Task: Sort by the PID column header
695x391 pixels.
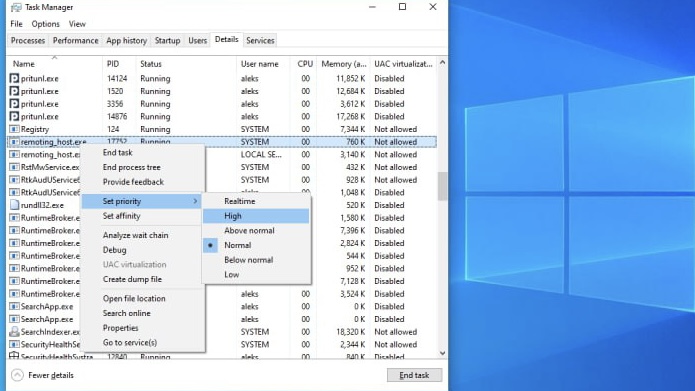Action: (x=118, y=64)
